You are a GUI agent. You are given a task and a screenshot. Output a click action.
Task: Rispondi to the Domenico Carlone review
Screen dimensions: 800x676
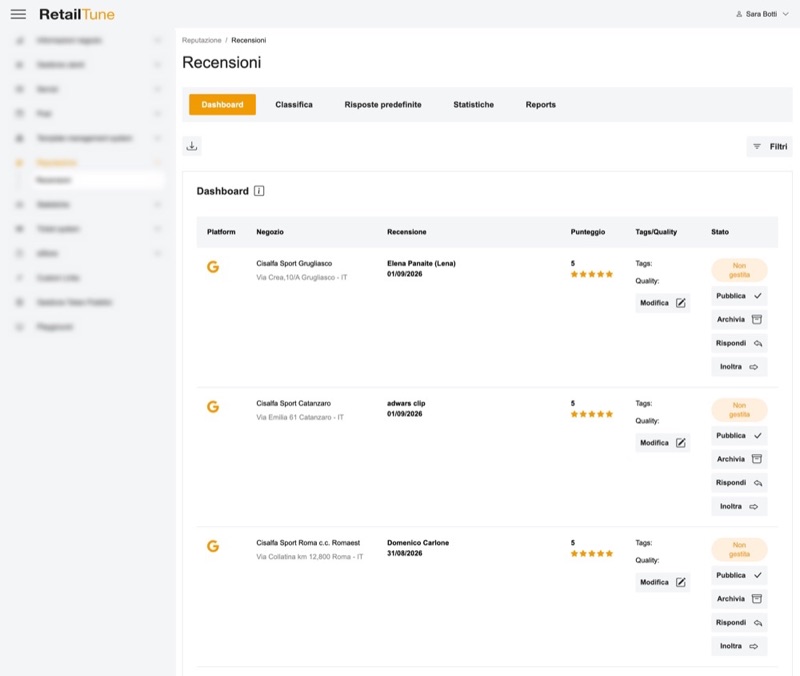(x=739, y=622)
